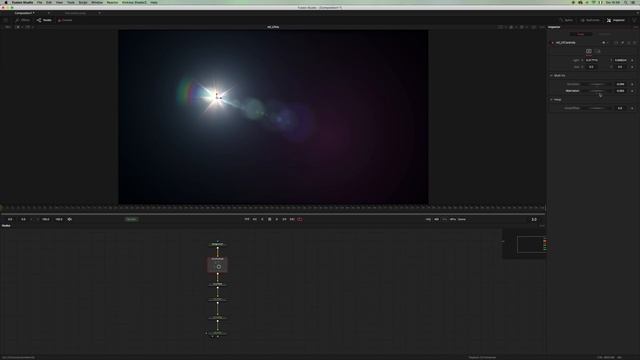Image resolution: width=640 pixels, height=360 pixels.
Task: Jump to the first frame
Action: (x=247, y=220)
